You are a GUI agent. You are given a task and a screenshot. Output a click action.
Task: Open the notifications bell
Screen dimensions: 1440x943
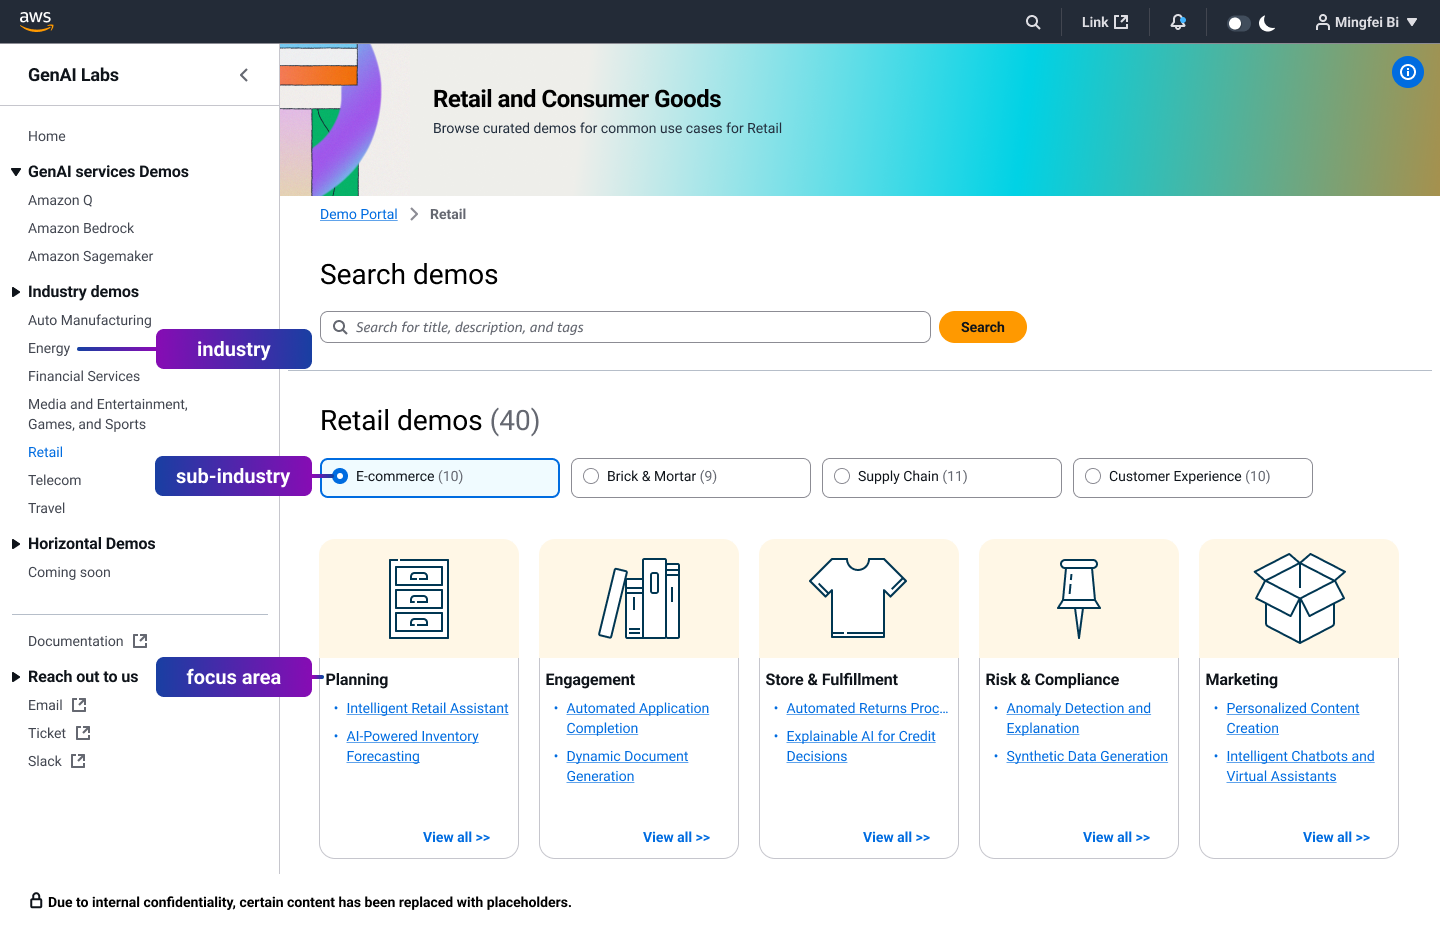point(1178,22)
